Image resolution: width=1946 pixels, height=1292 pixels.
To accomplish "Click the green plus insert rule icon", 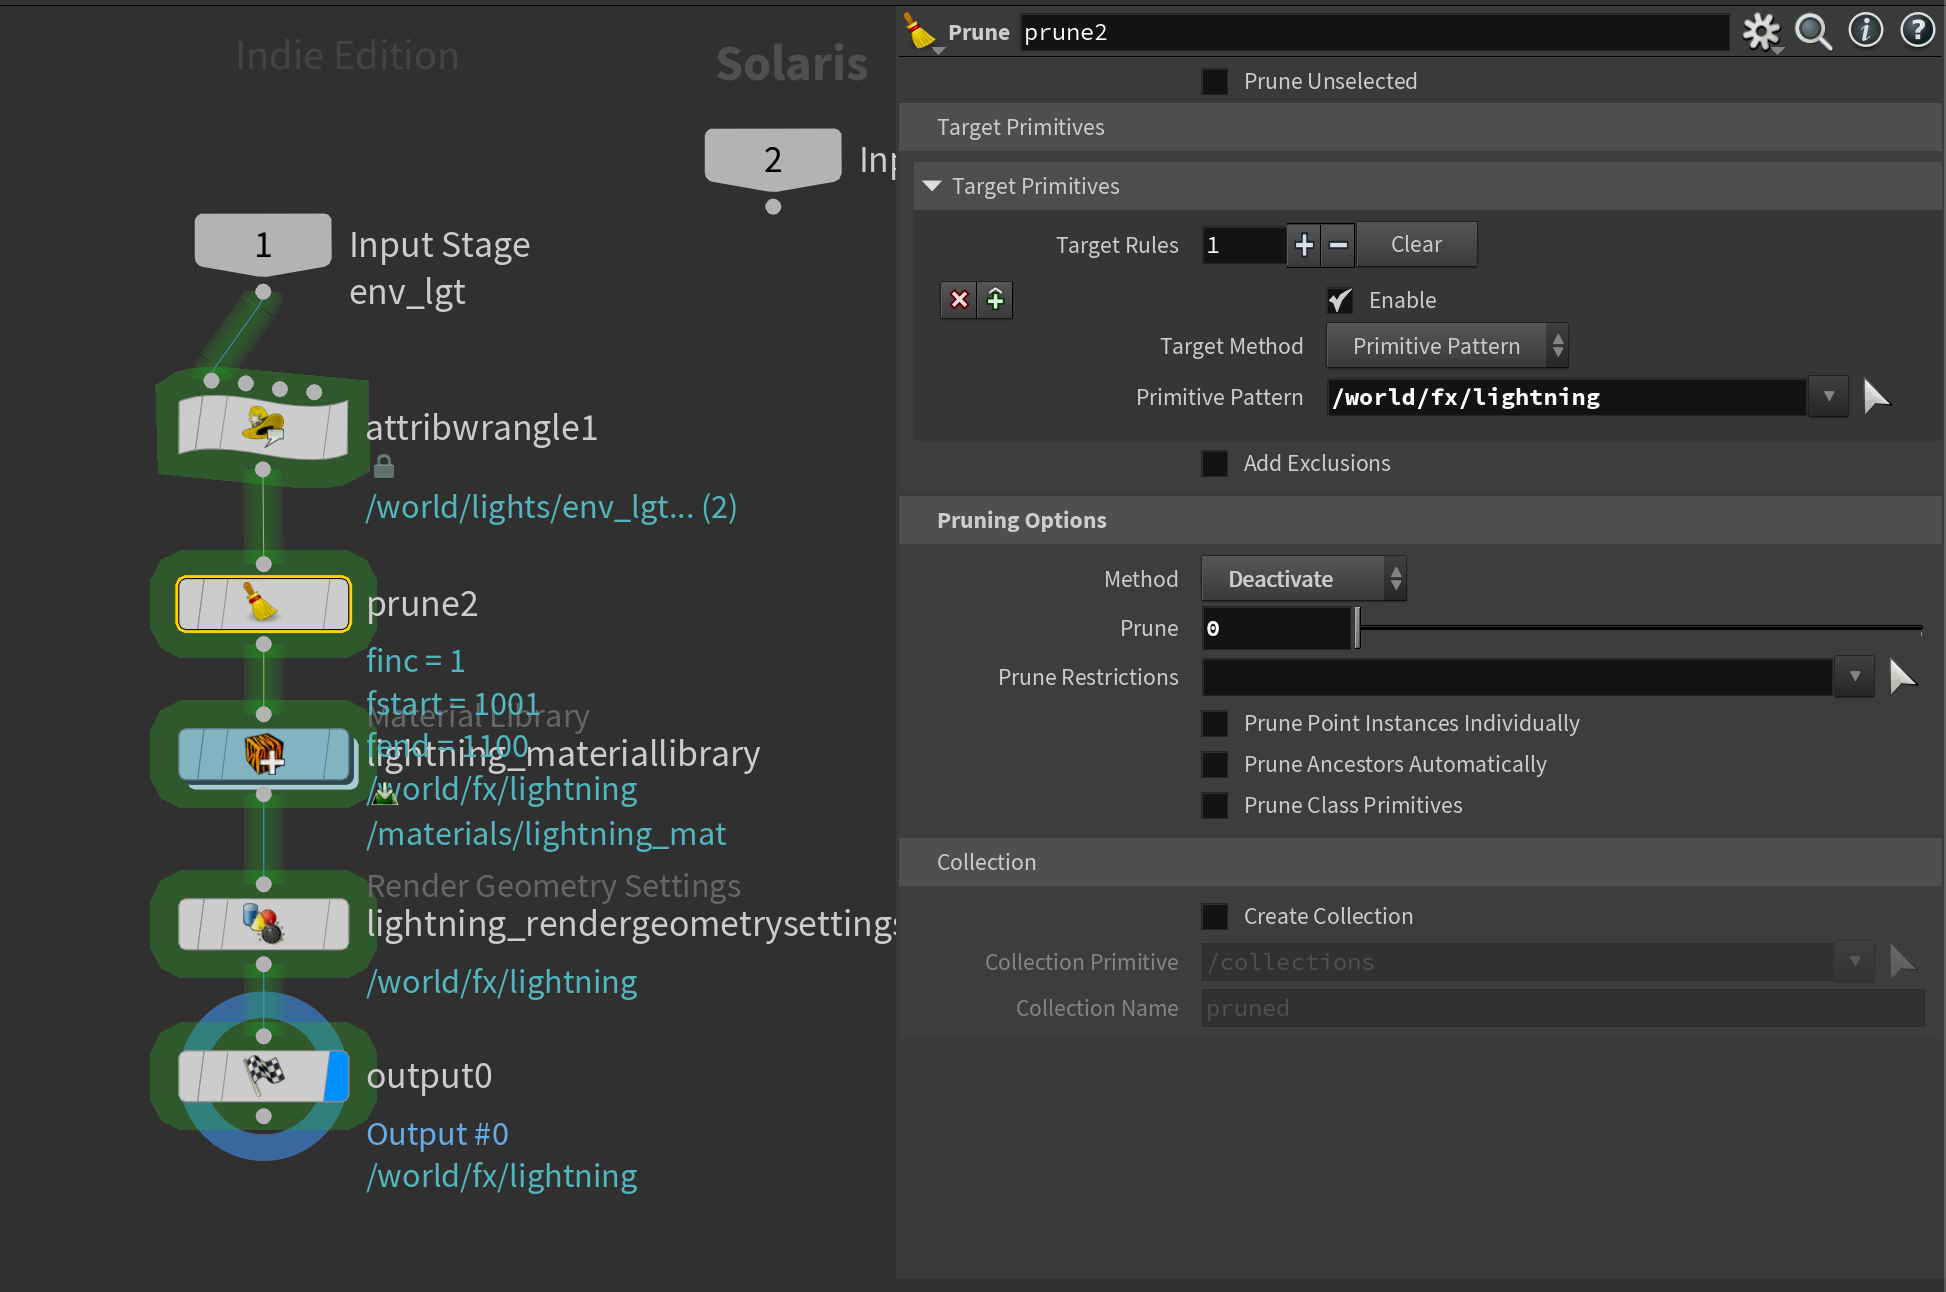I will tap(995, 299).
